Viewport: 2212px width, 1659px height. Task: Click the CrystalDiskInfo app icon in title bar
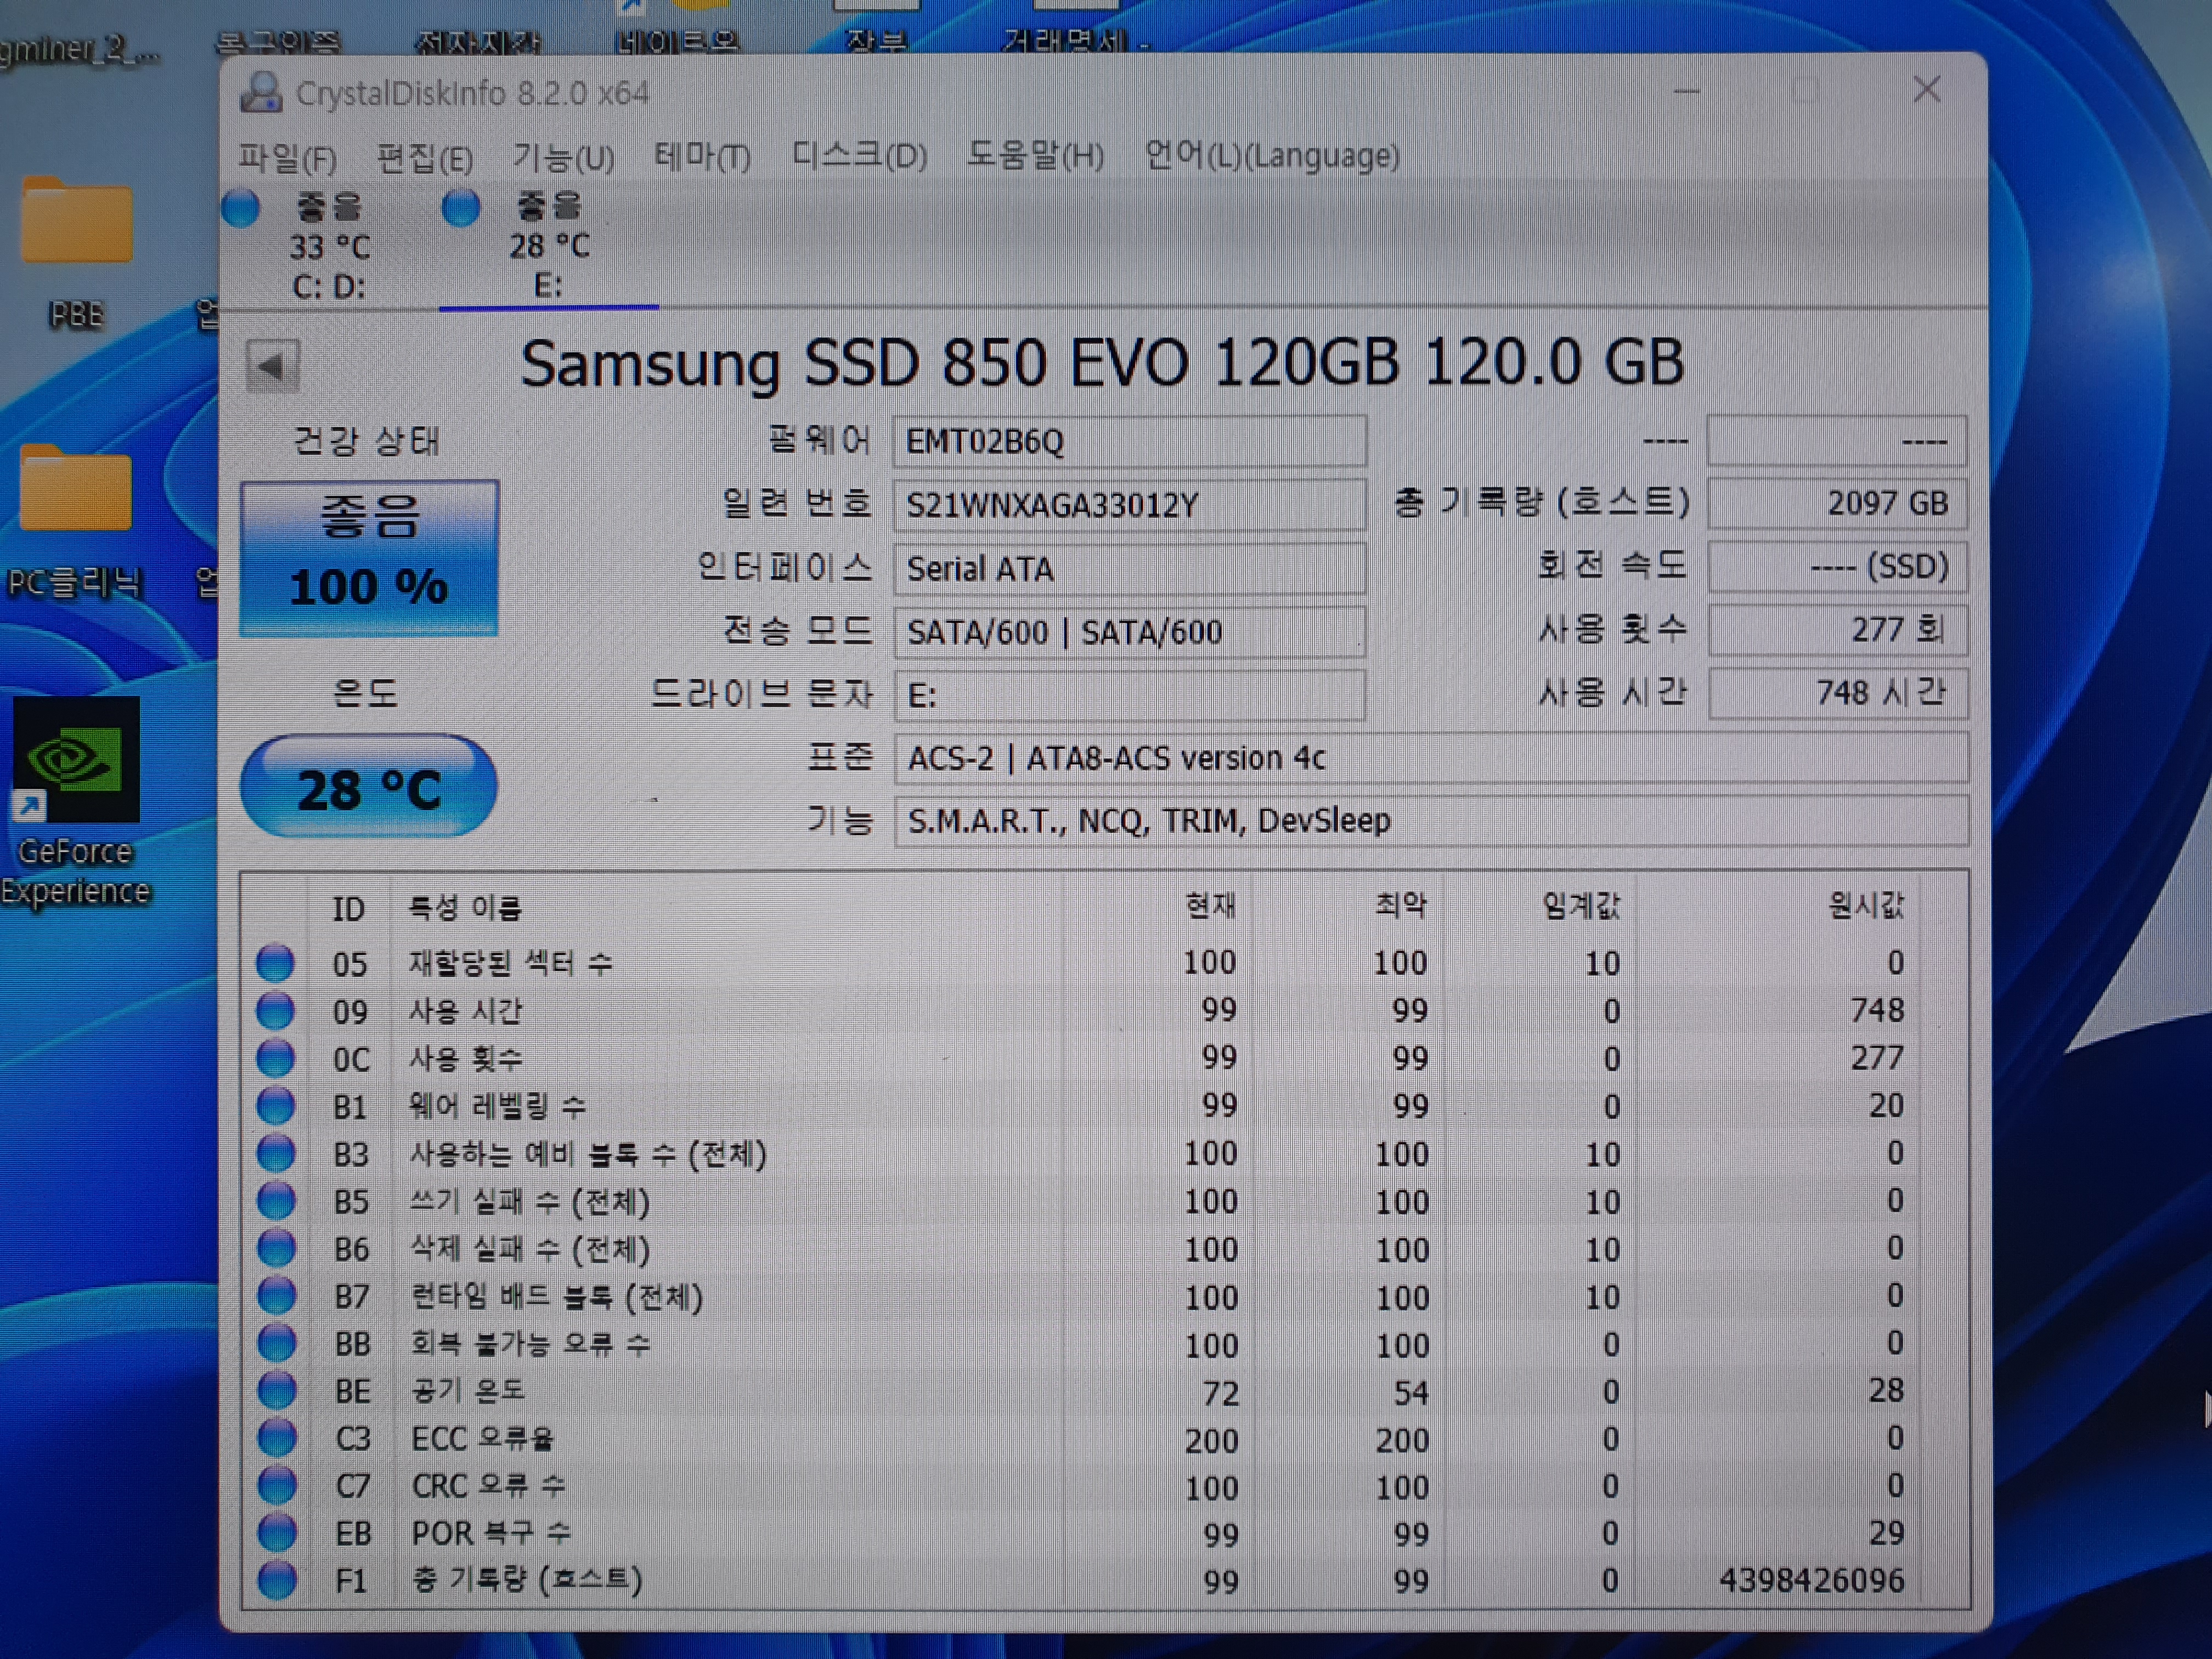[261, 92]
